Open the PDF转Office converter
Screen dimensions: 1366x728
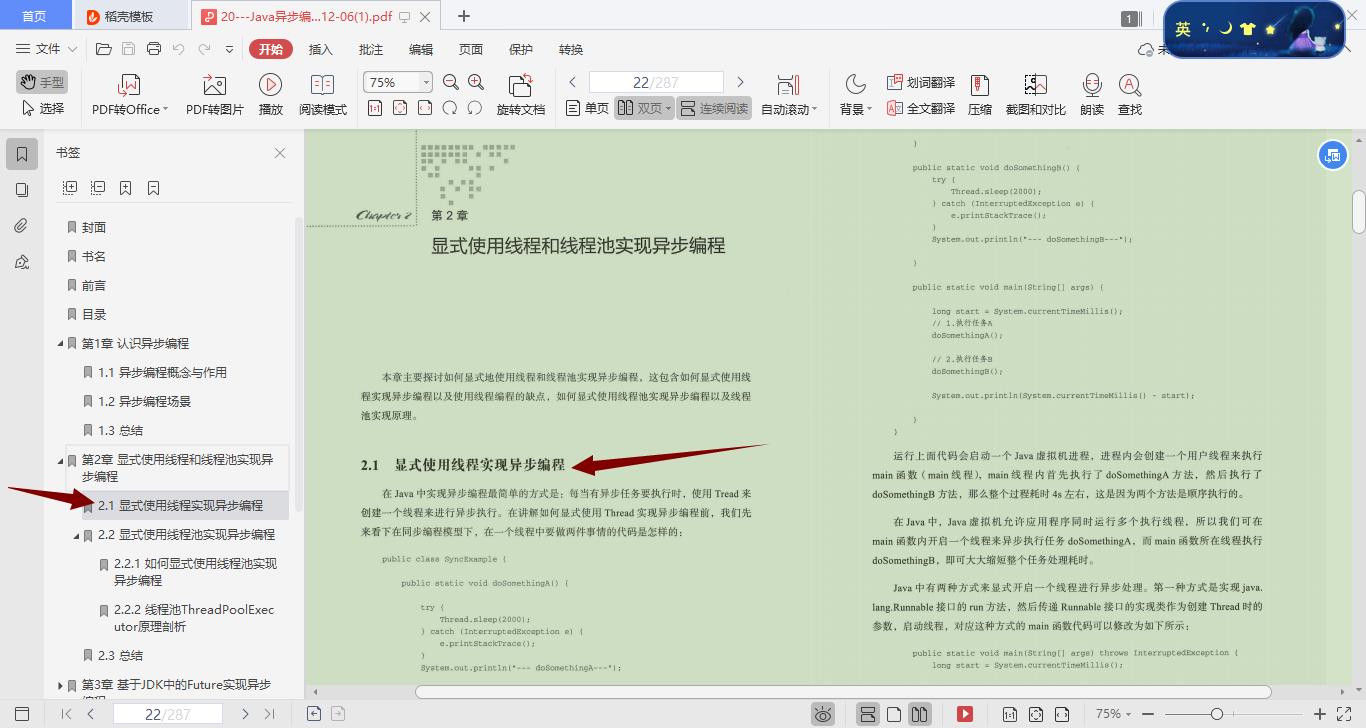(130, 95)
